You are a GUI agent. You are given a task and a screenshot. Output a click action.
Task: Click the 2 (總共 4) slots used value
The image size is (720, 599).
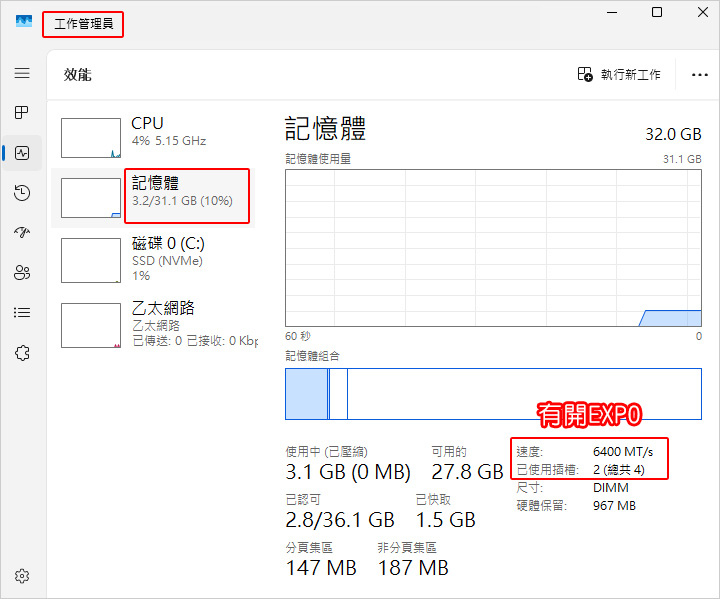(x=619, y=469)
